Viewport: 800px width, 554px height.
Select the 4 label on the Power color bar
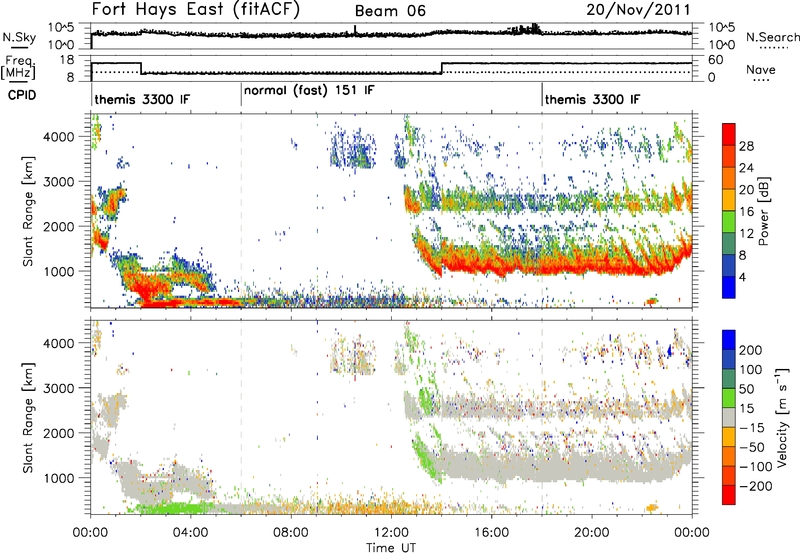(x=742, y=278)
